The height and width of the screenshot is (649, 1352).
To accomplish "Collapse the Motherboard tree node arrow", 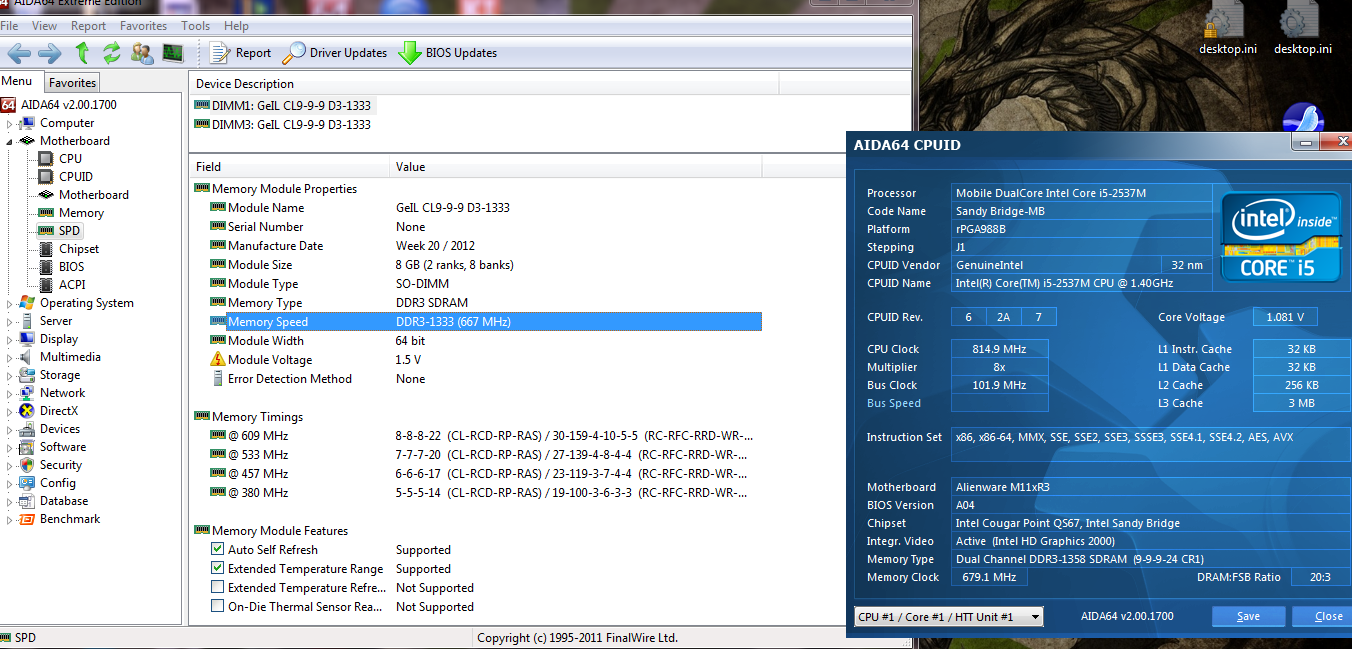I will 10,141.
